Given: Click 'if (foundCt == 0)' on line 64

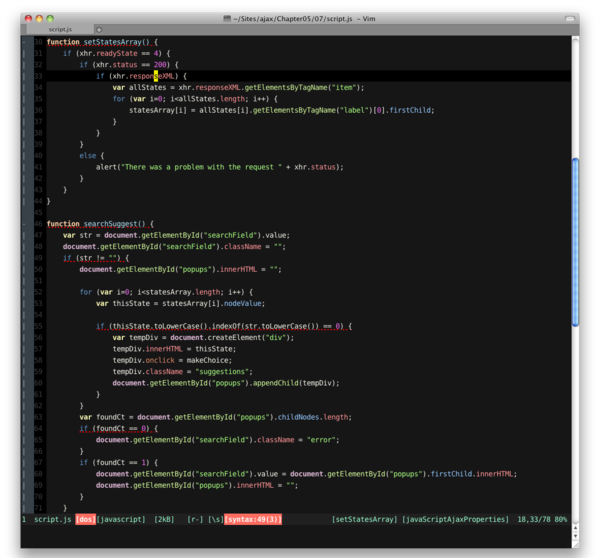Looking at the screenshot, I should (114, 428).
